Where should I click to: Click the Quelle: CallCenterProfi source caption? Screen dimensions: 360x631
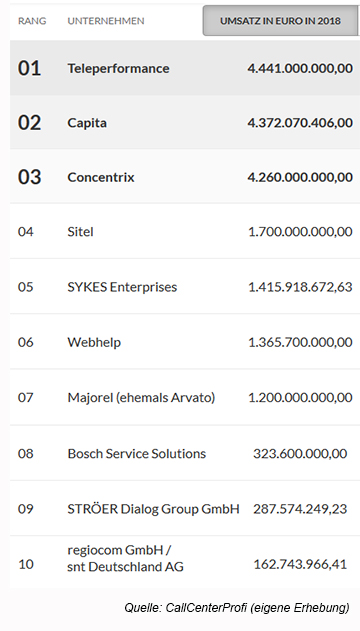[237, 608]
